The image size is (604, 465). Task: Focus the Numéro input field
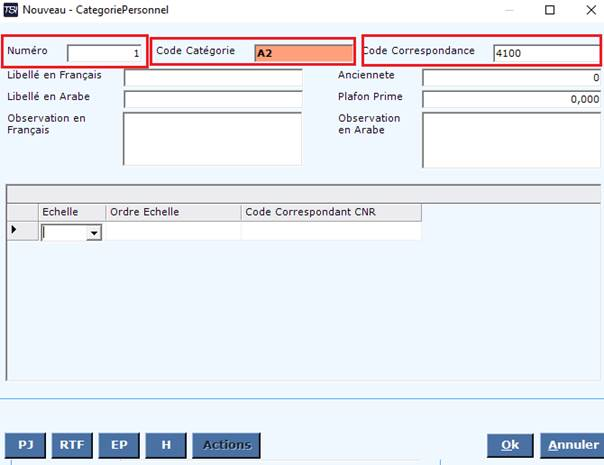pyautogui.click(x=104, y=52)
